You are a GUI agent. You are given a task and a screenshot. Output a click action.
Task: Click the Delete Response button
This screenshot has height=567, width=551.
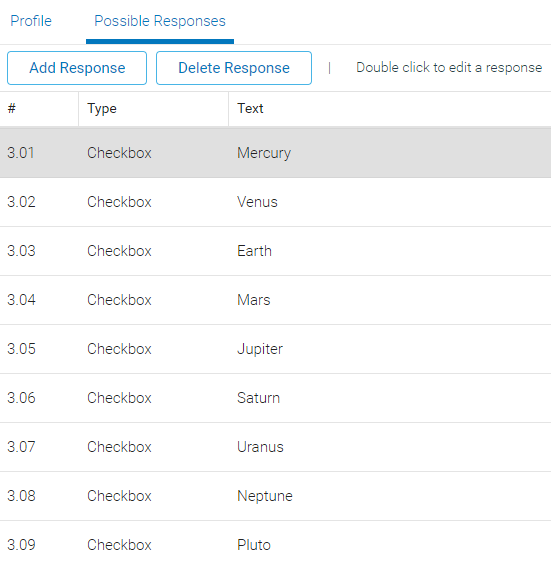pos(234,68)
